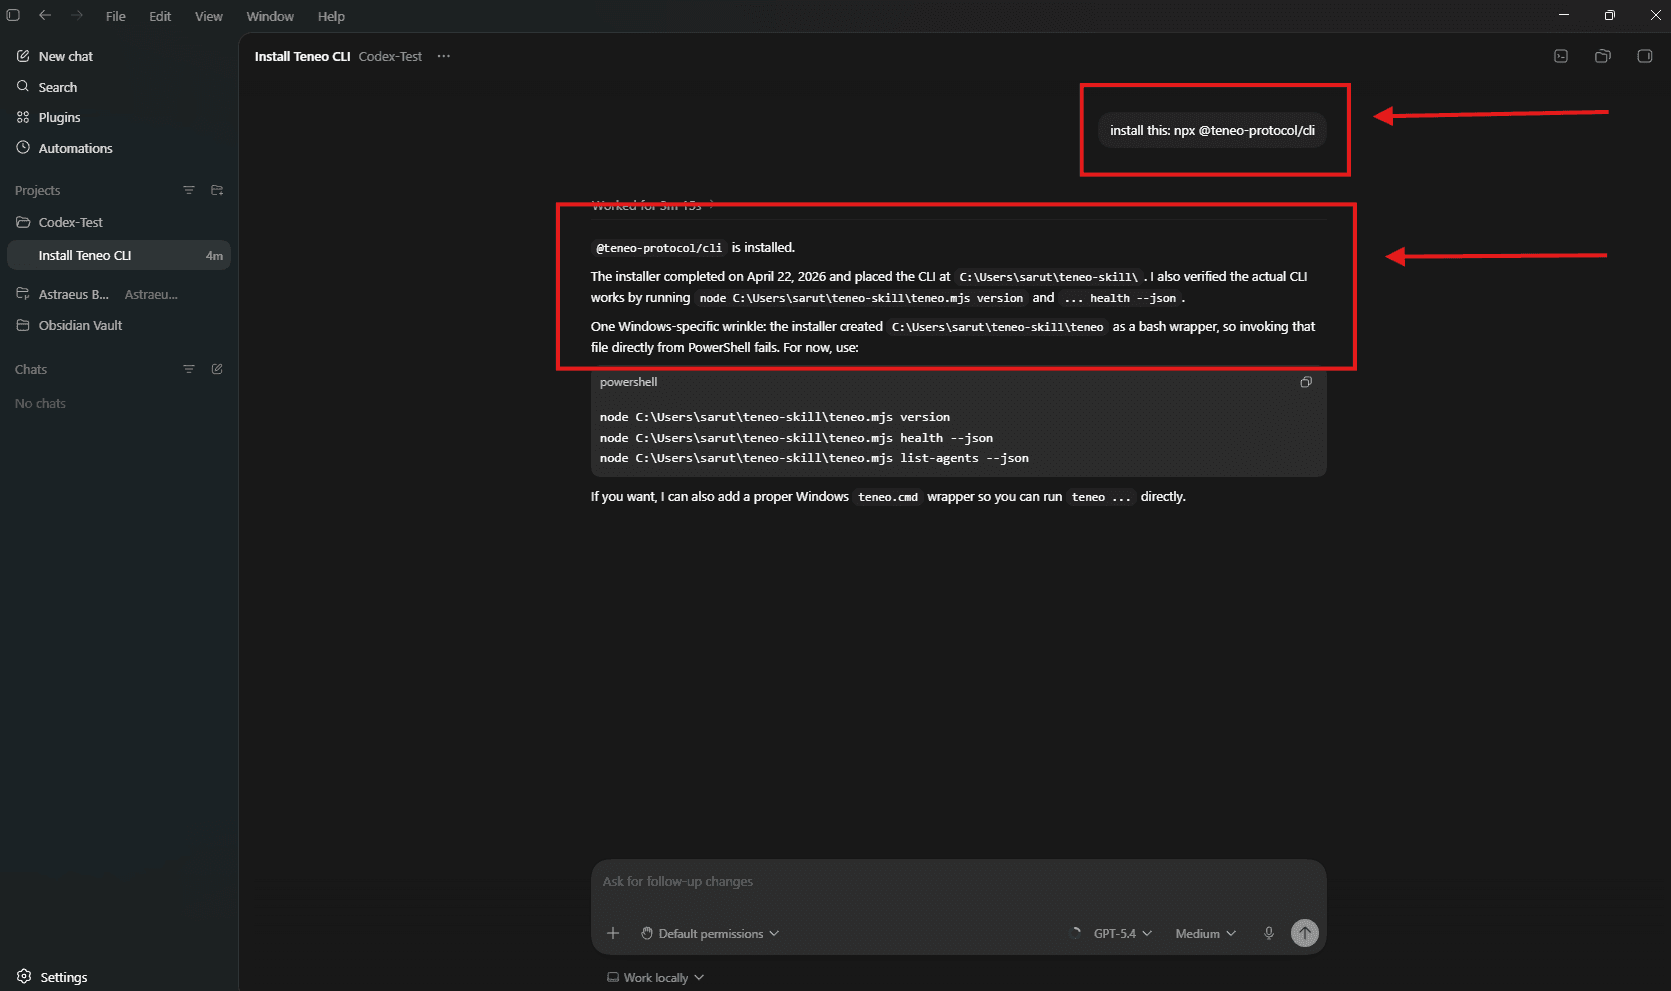Open the Window menu
The height and width of the screenshot is (991, 1671).
point(270,16)
